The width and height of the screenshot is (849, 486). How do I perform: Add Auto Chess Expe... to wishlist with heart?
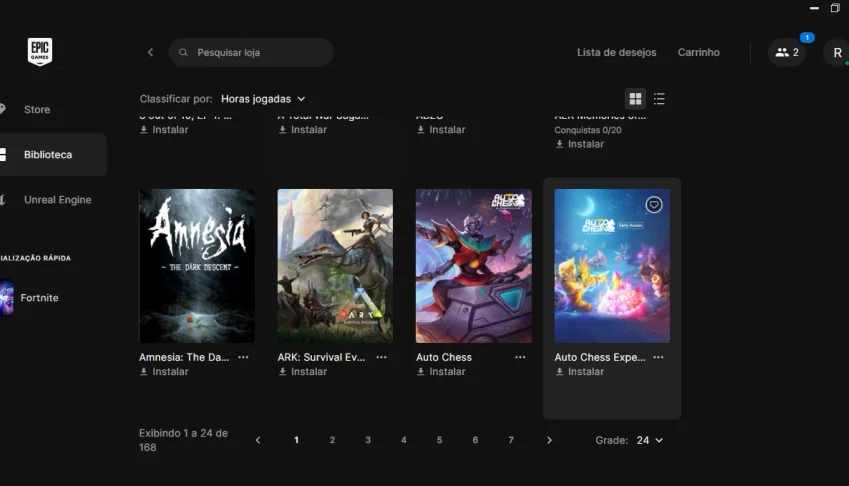(x=654, y=205)
